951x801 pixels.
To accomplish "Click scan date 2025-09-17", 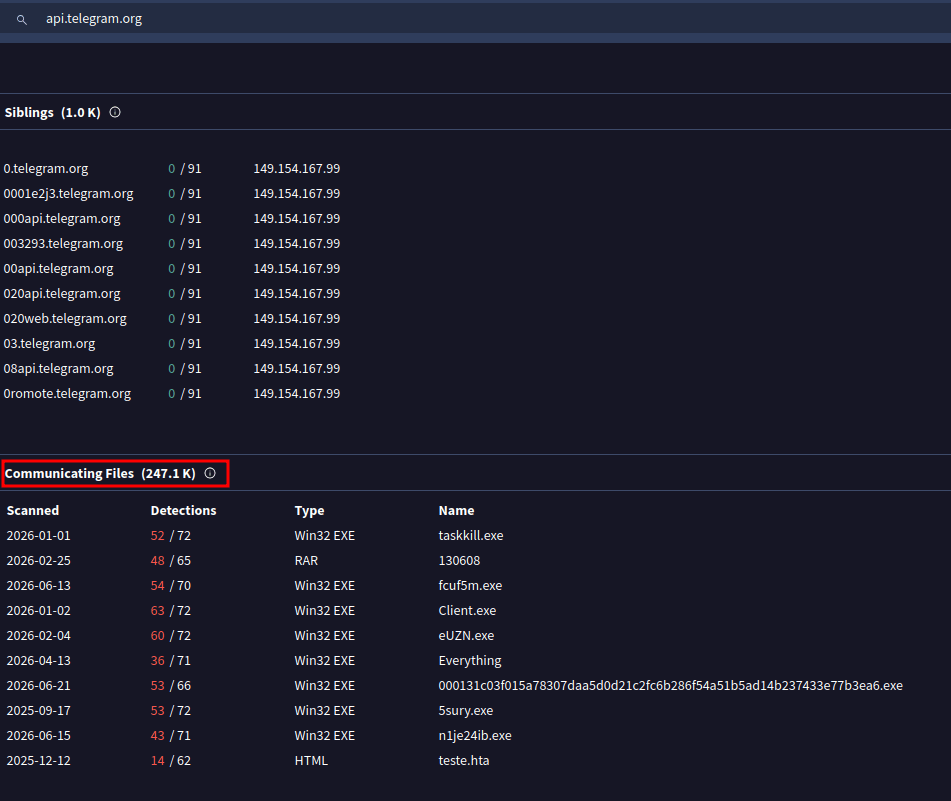I will 38,711.
